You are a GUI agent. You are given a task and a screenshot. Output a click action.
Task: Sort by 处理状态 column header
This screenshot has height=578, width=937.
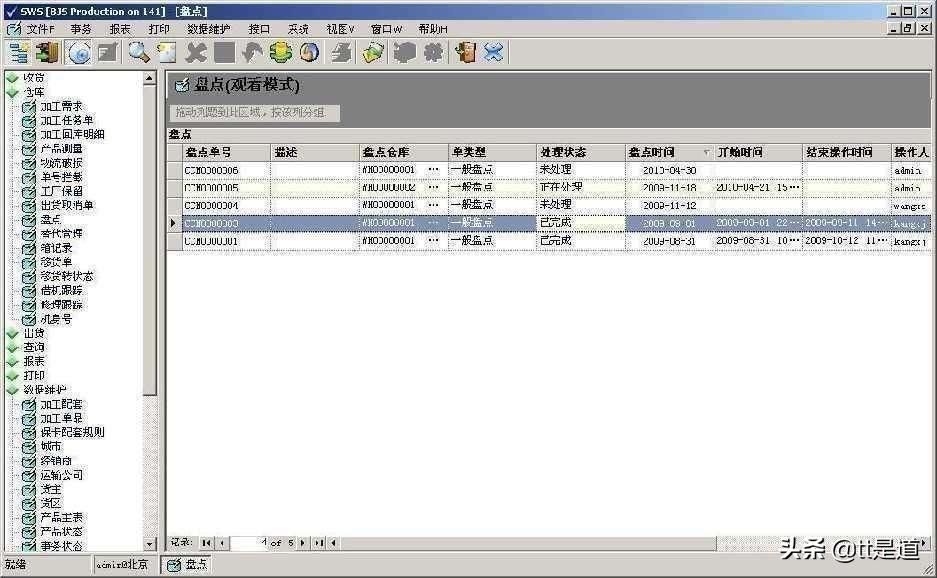point(581,152)
